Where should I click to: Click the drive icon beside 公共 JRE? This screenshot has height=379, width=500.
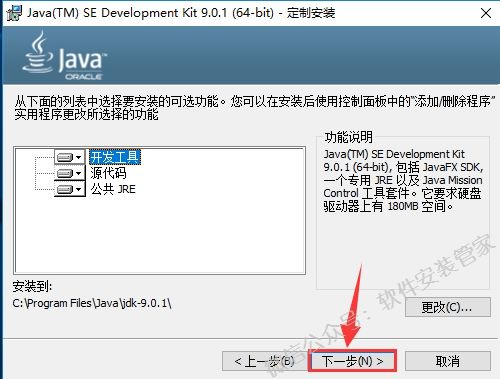65,189
